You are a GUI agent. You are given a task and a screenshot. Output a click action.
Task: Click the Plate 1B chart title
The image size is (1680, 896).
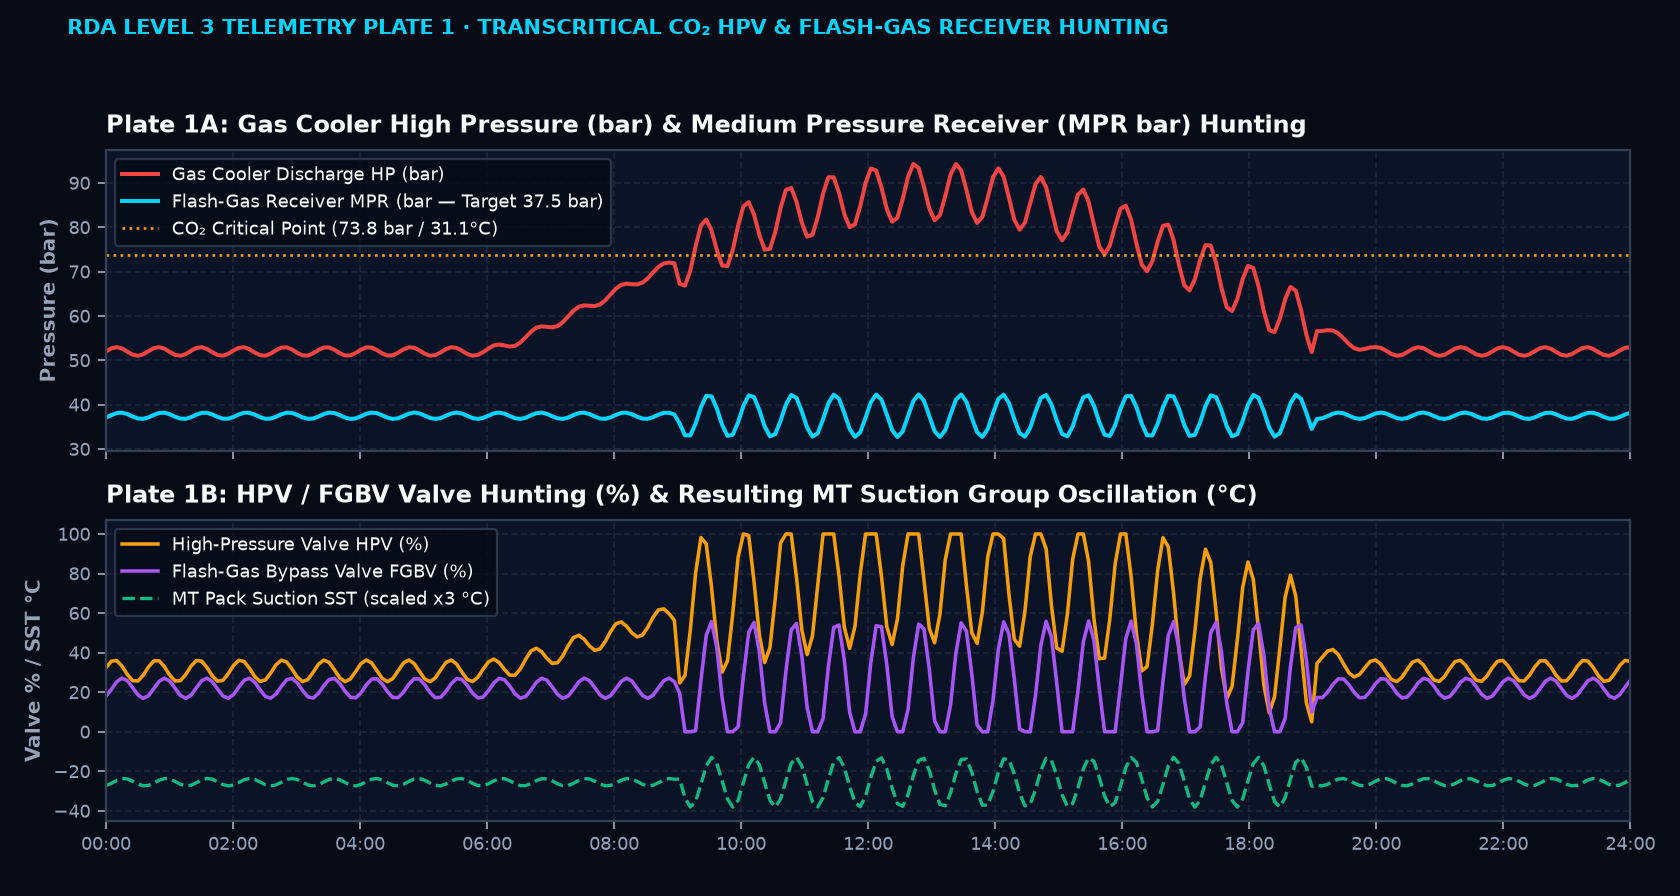point(682,494)
